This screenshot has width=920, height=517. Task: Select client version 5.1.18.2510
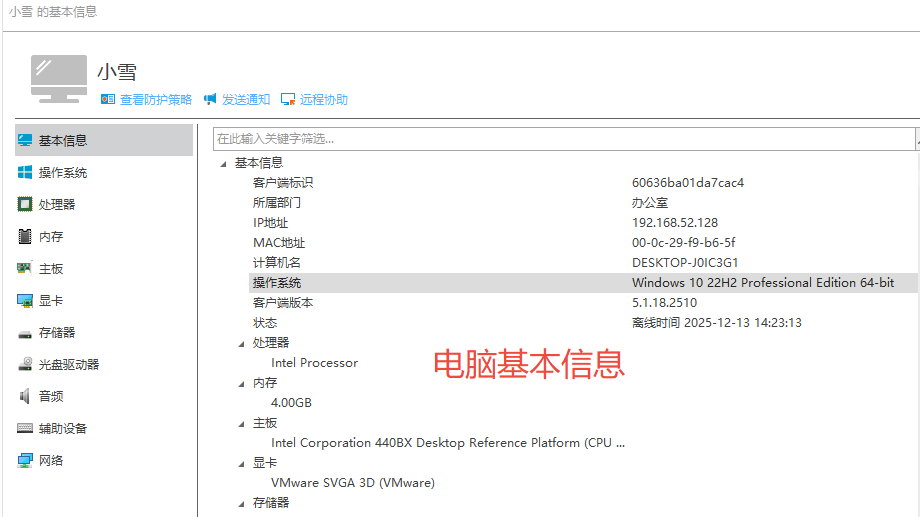click(664, 302)
